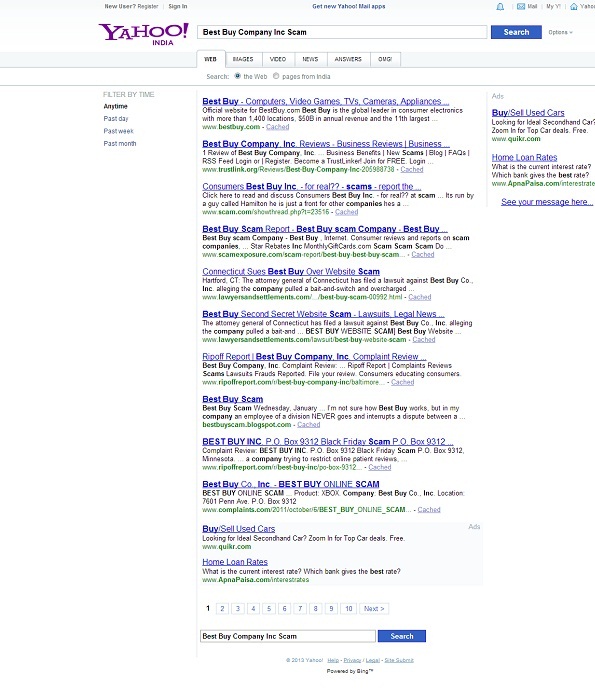Go to results page 2
Screen dimensions: 595x690
(x=222, y=609)
